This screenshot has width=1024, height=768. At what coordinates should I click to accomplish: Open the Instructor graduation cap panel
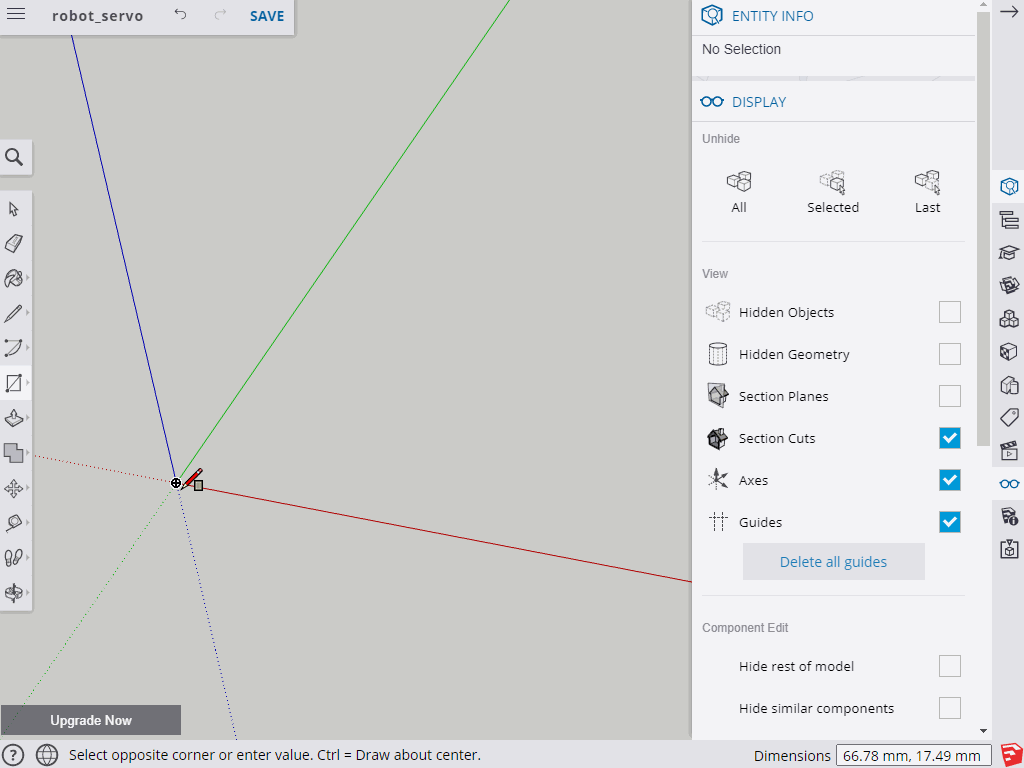(1009, 253)
